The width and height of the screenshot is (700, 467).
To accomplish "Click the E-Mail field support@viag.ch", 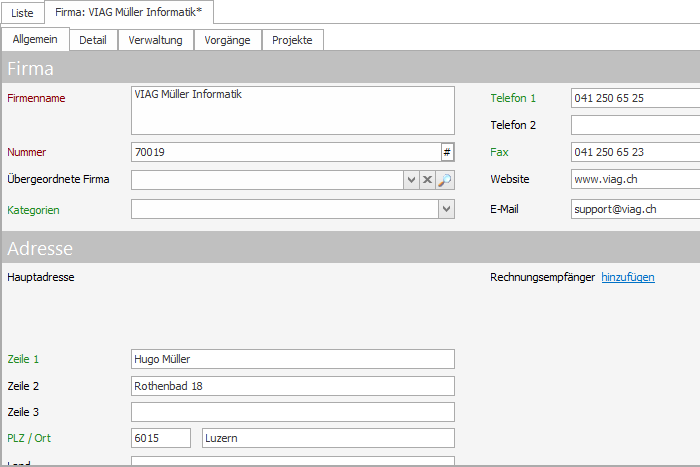I will [635, 209].
